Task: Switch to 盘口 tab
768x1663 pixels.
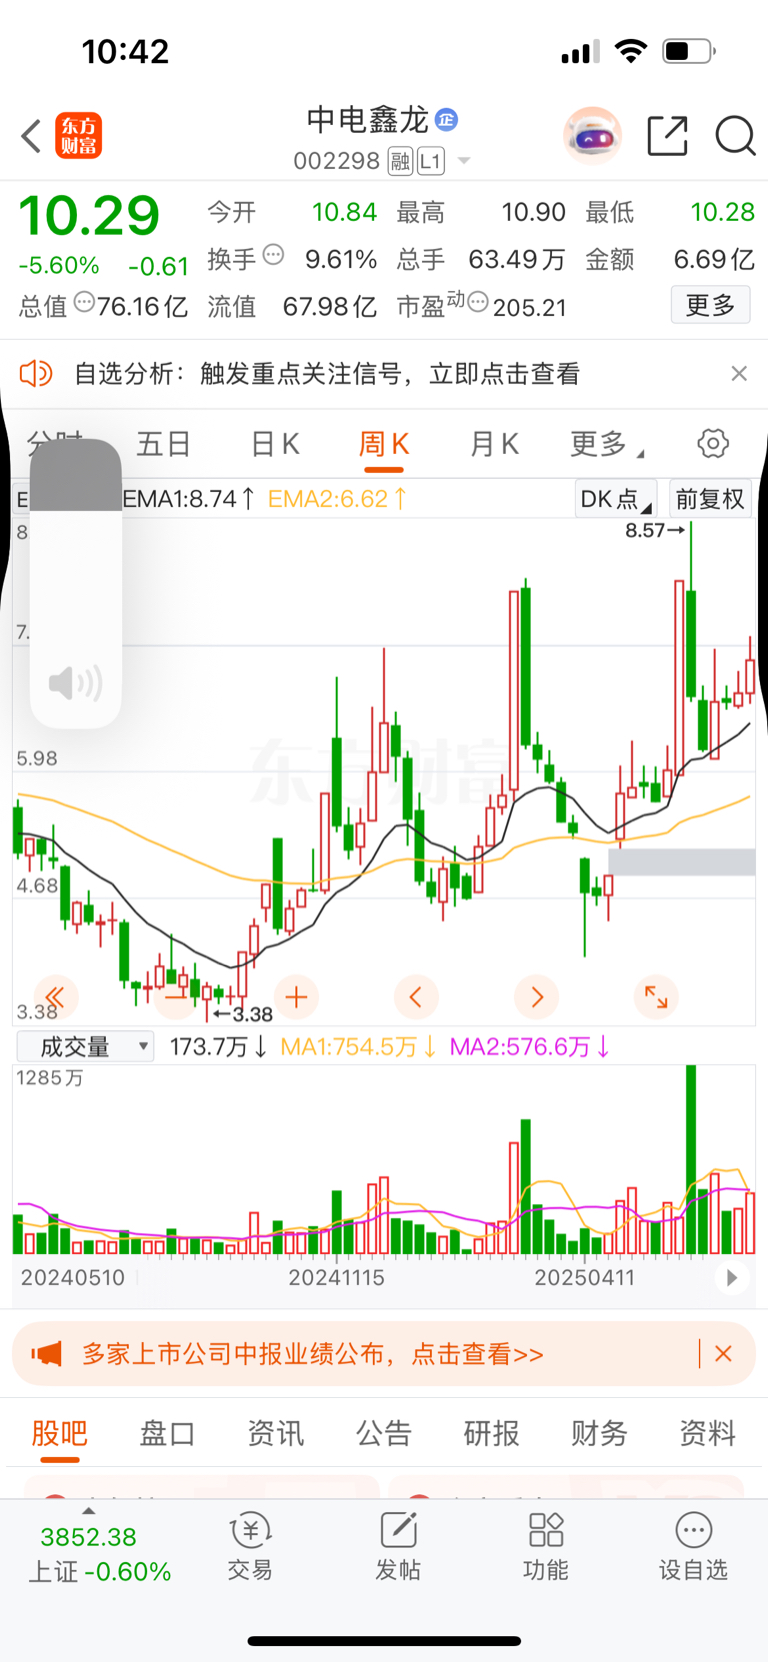Action: 167,1434
